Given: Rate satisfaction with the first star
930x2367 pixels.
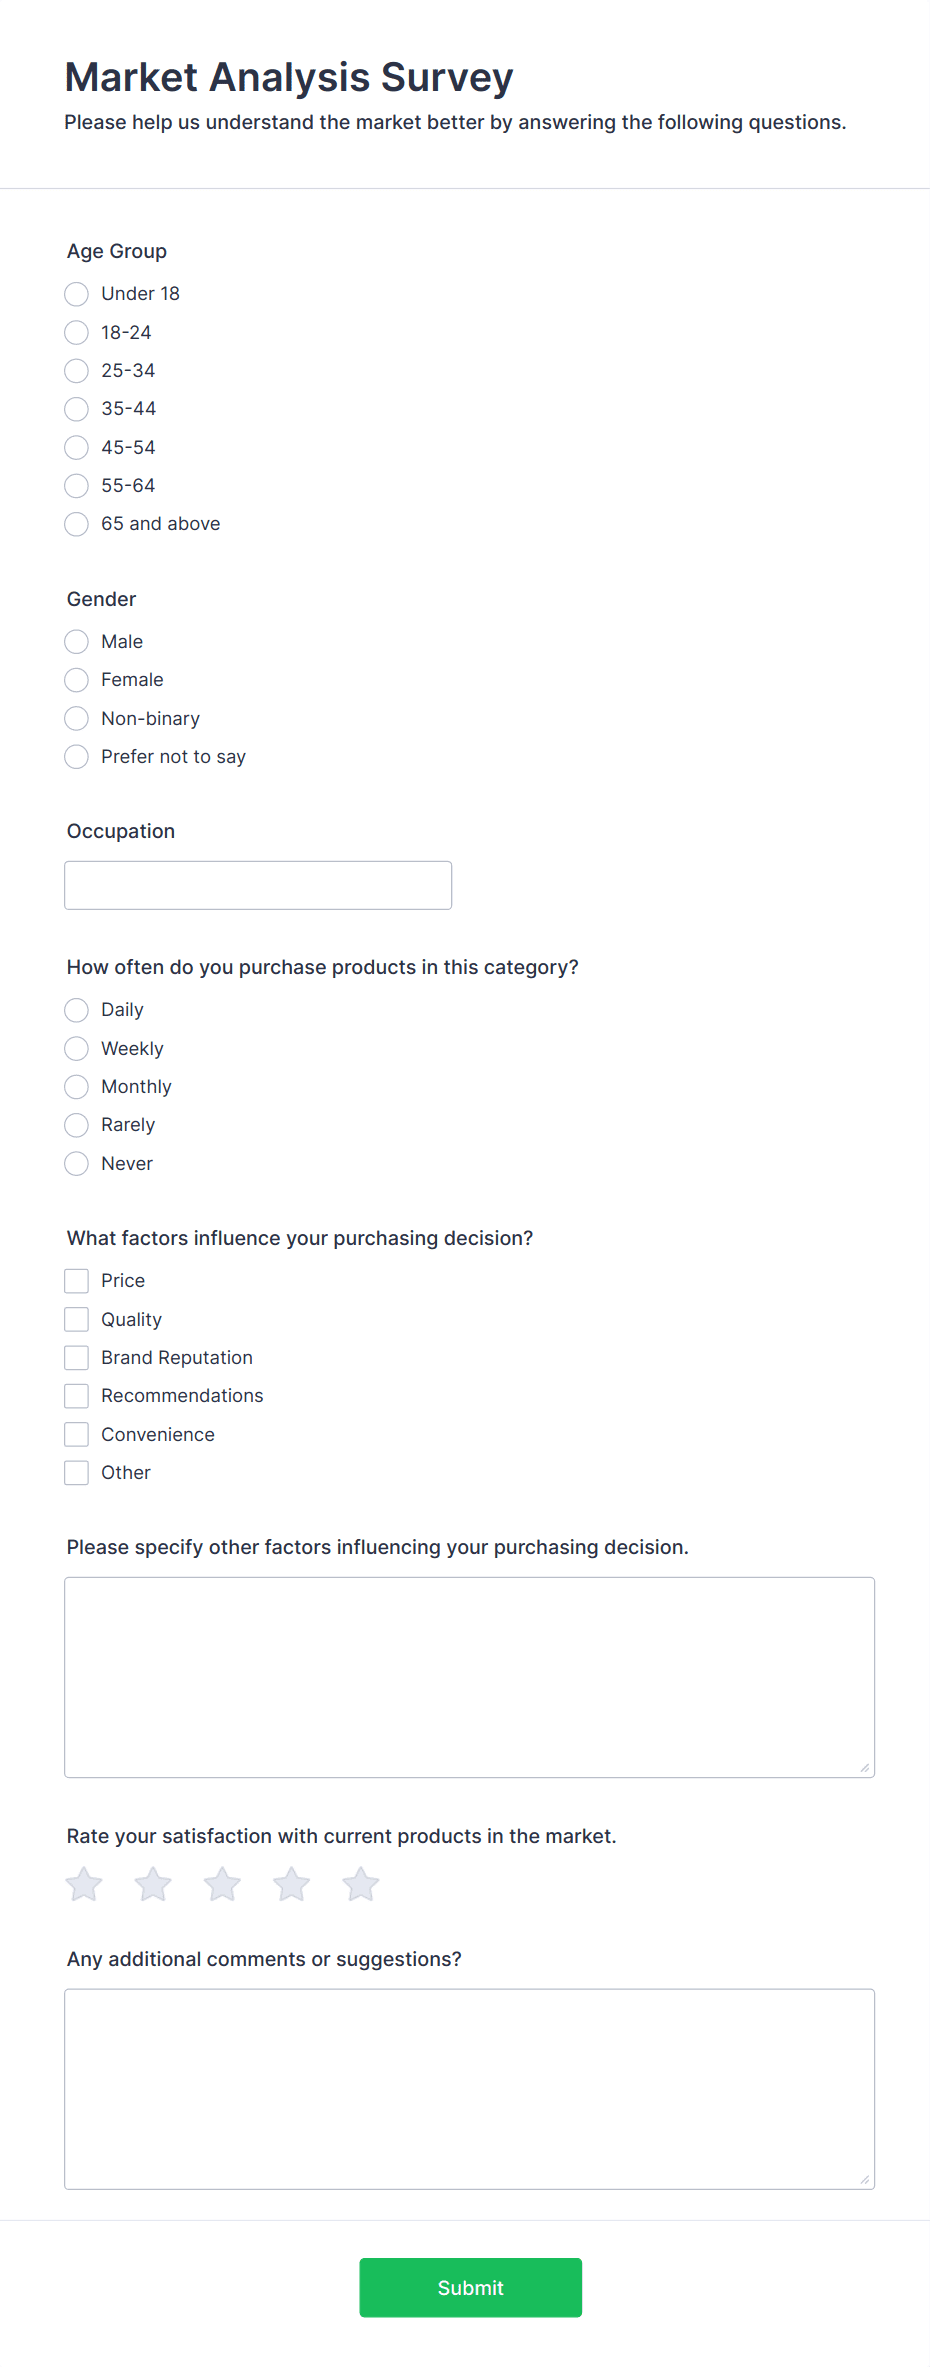Looking at the screenshot, I should [x=84, y=1885].
